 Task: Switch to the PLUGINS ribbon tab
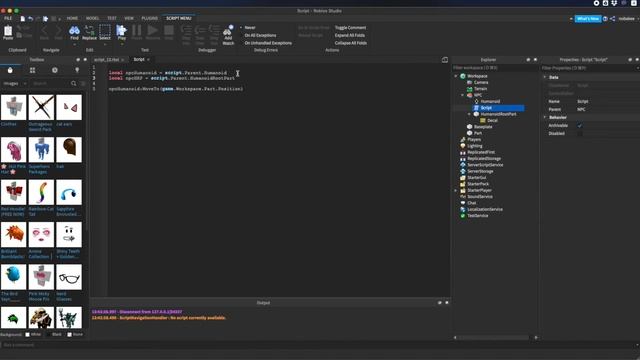click(149, 18)
